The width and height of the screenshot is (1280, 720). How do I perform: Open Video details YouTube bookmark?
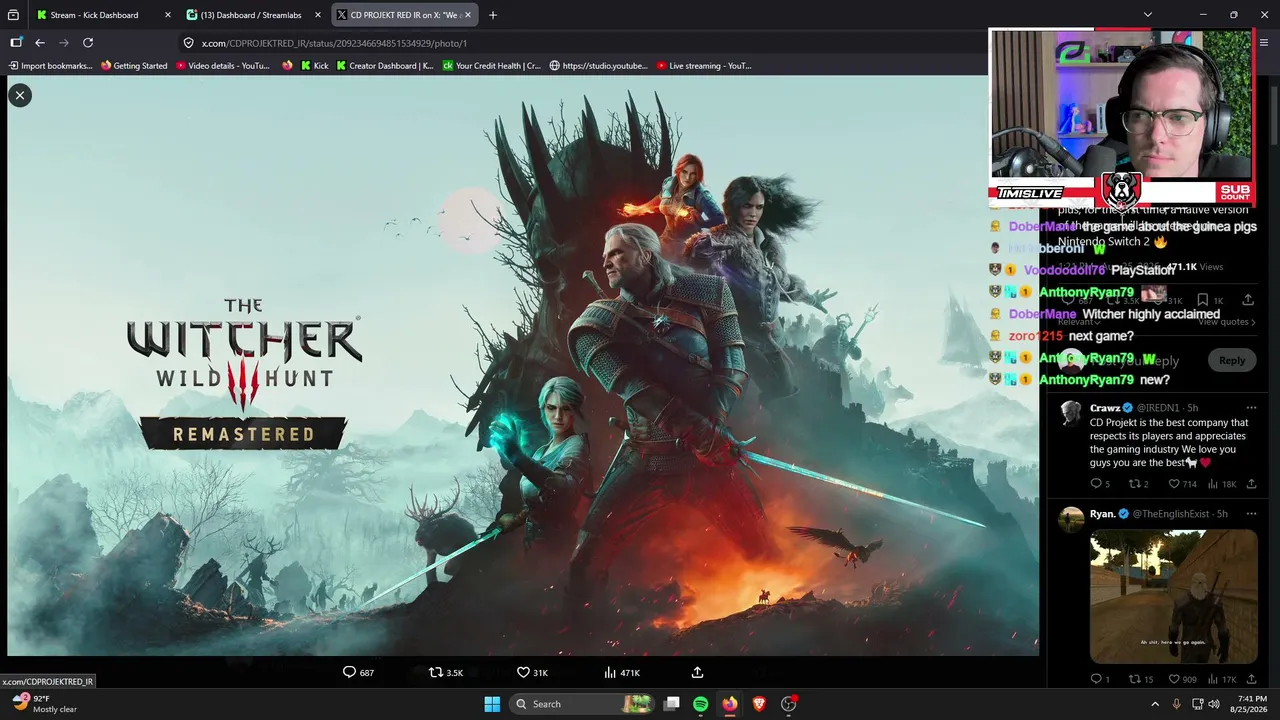(222, 66)
